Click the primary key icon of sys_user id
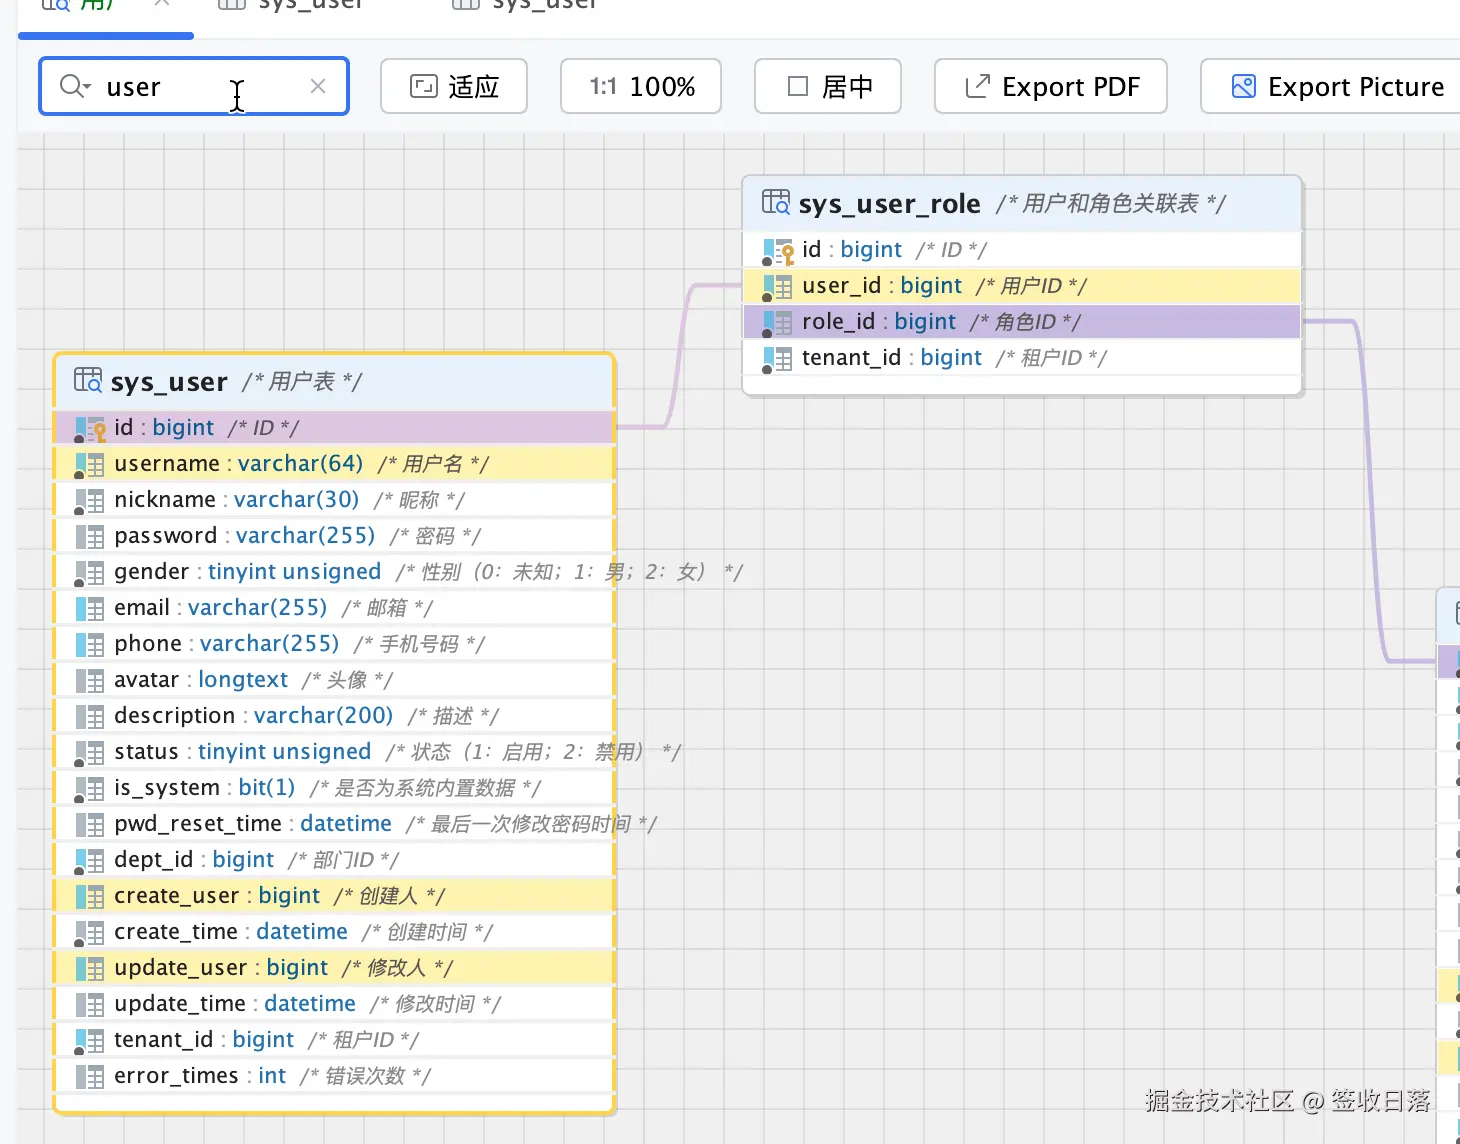The height and width of the screenshot is (1144, 1460). tap(90, 429)
